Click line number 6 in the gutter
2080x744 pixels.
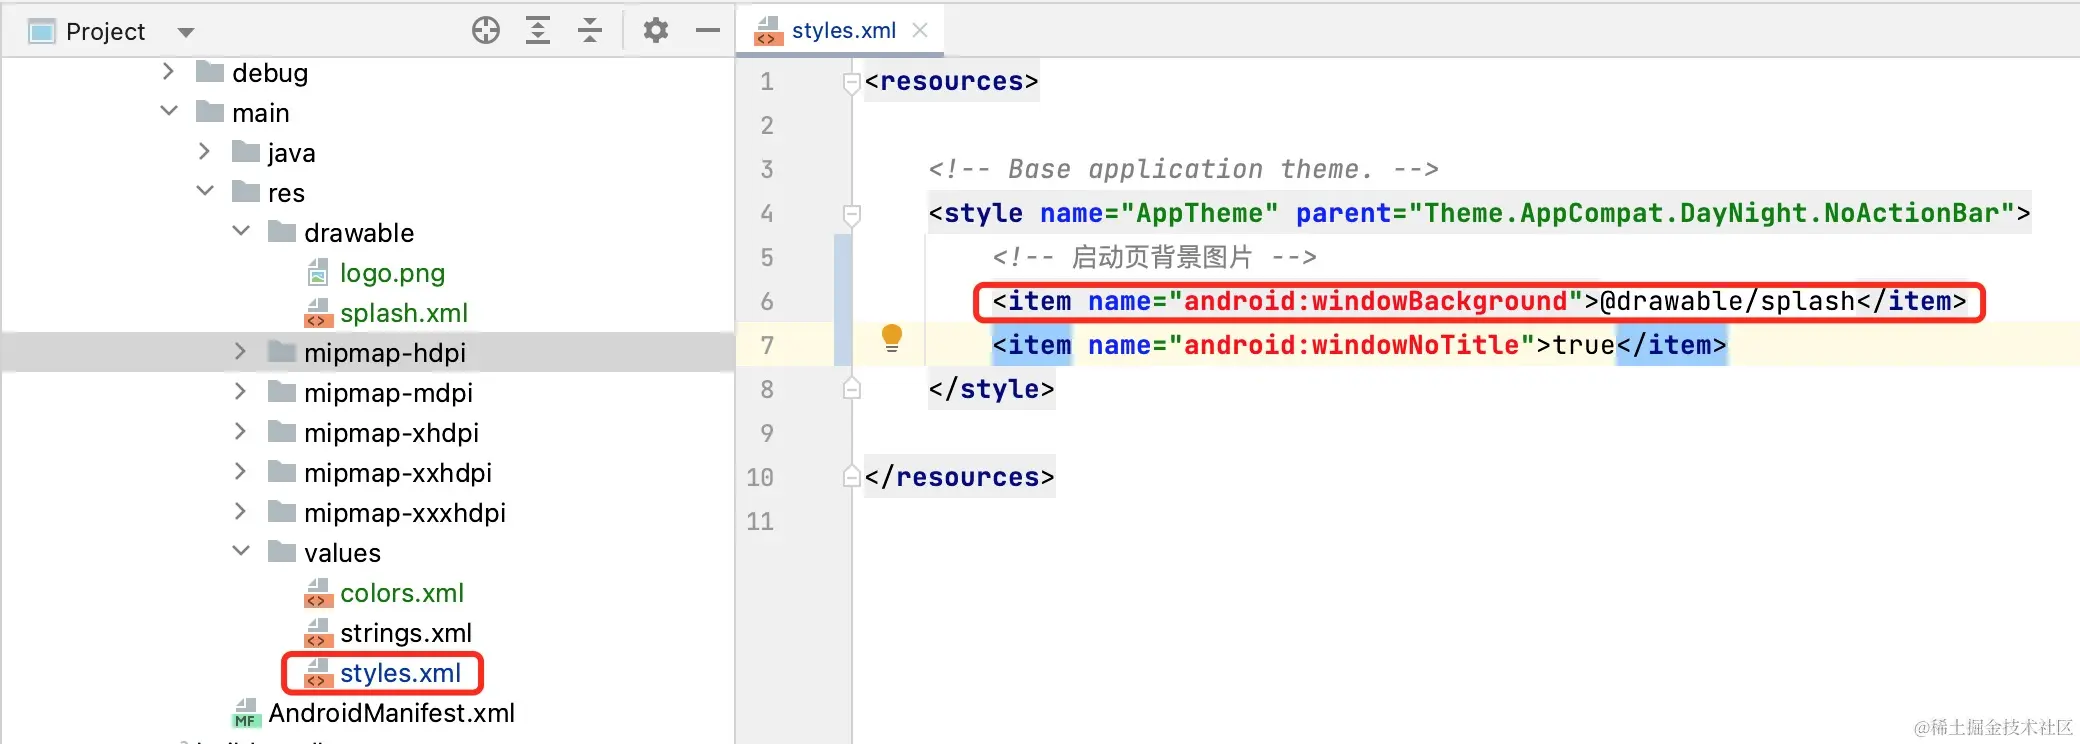[x=767, y=301]
